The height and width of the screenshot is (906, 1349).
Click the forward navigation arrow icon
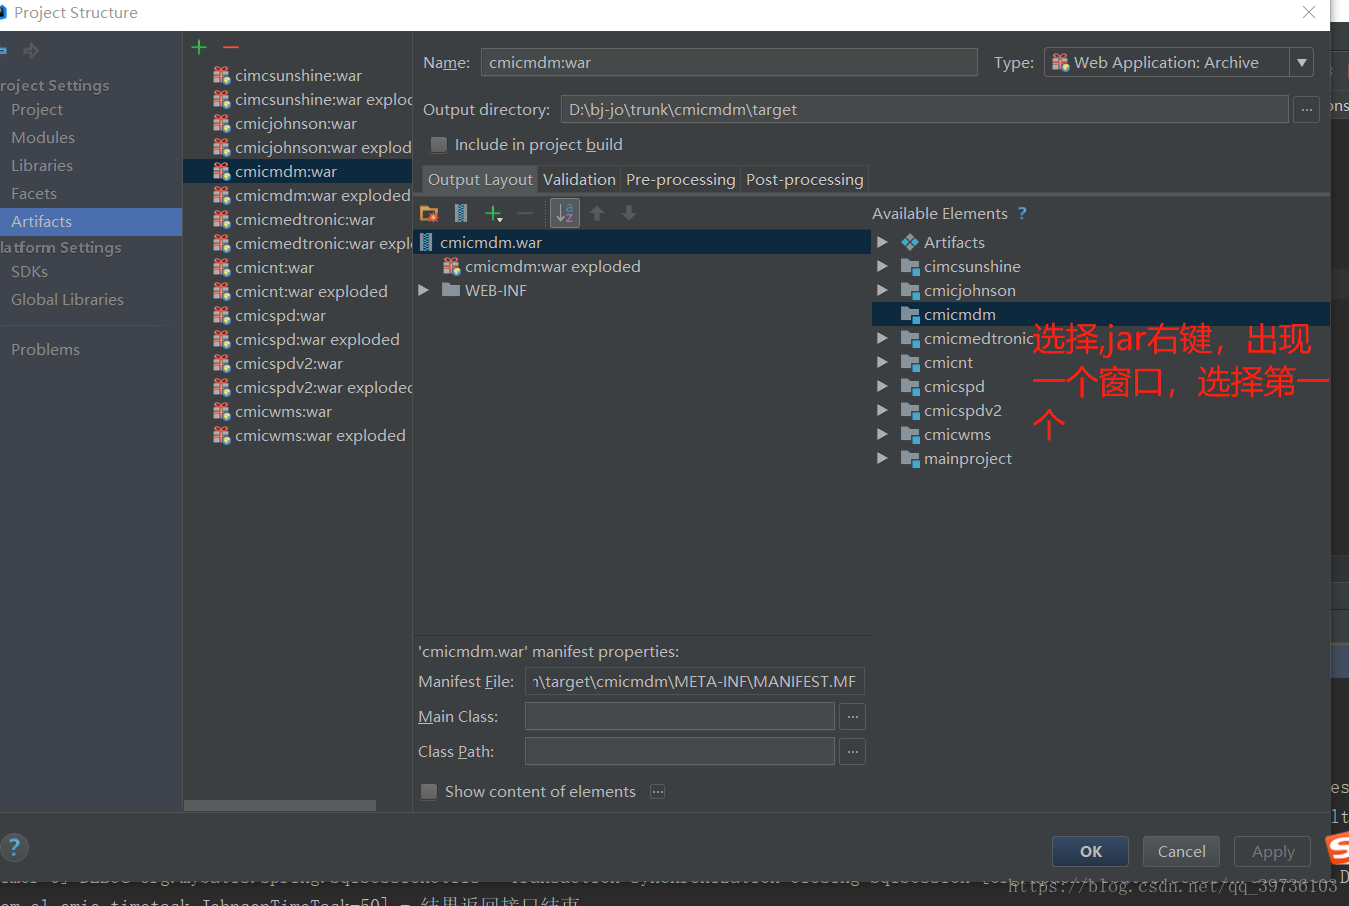pos(32,50)
